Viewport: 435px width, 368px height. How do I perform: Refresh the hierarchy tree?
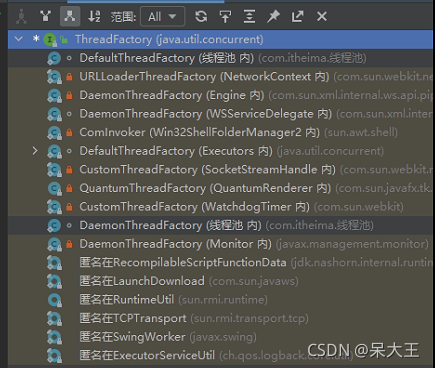click(201, 16)
